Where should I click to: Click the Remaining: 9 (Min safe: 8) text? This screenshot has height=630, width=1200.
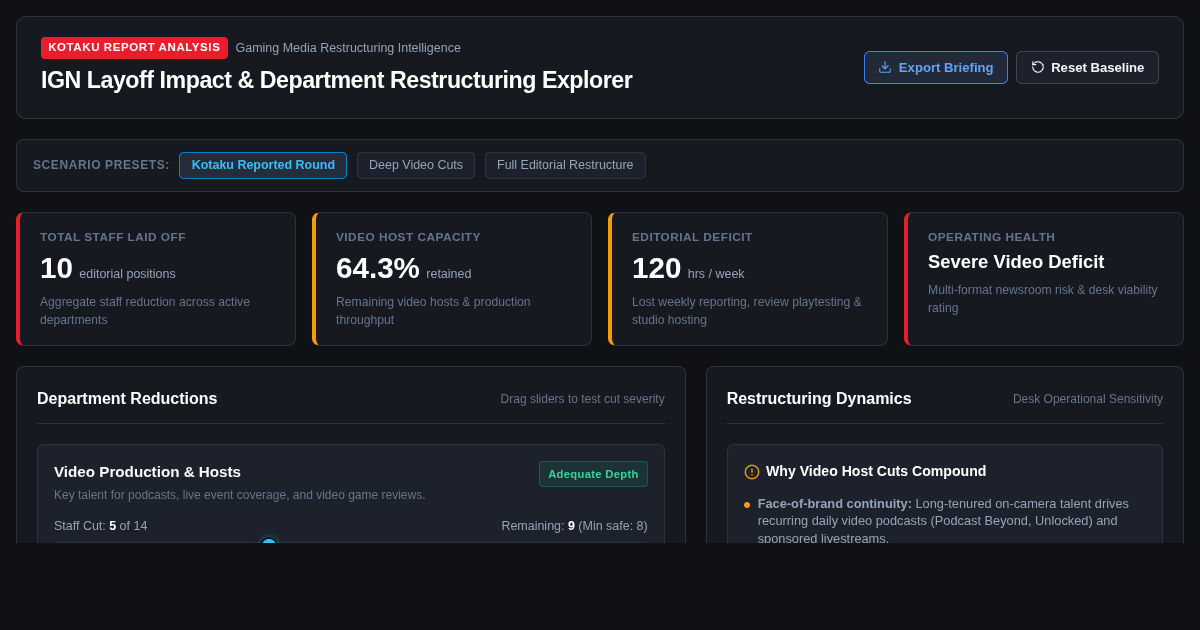[x=574, y=526]
